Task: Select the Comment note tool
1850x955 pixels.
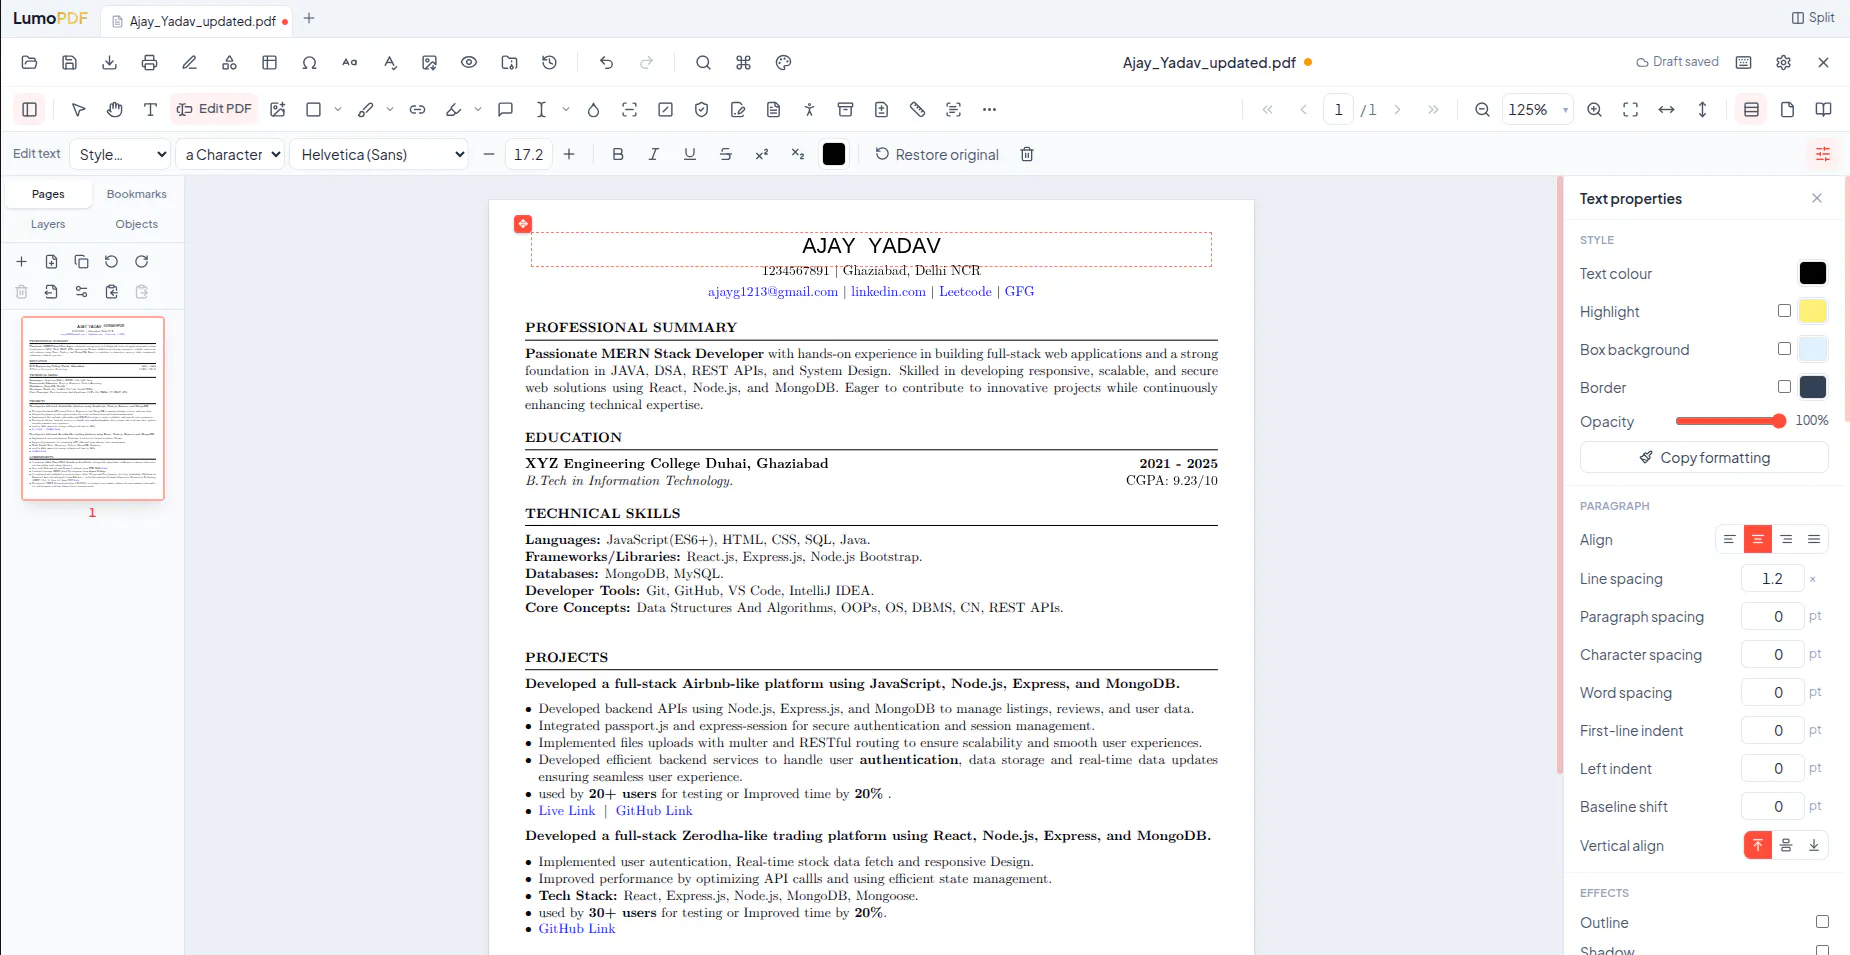Action: click(x=506, y=110)
